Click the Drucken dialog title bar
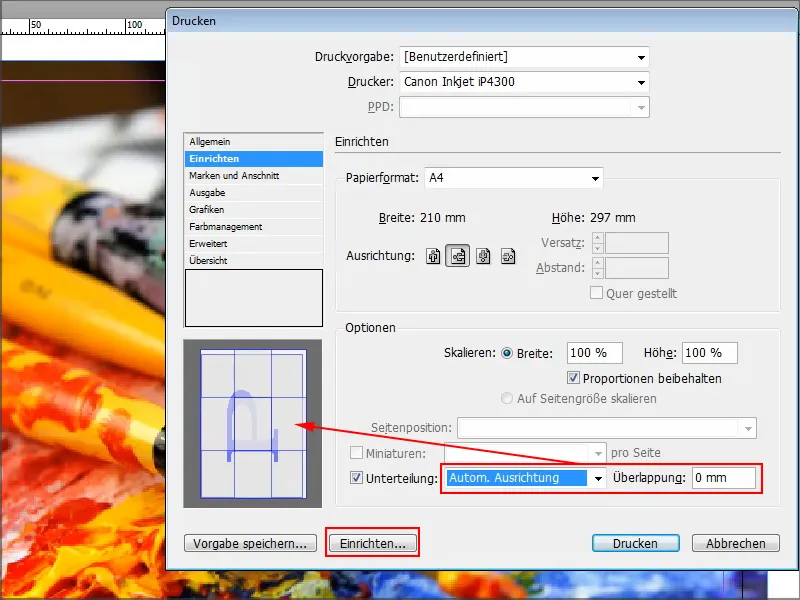800x600 pixels. pos(482,21)
